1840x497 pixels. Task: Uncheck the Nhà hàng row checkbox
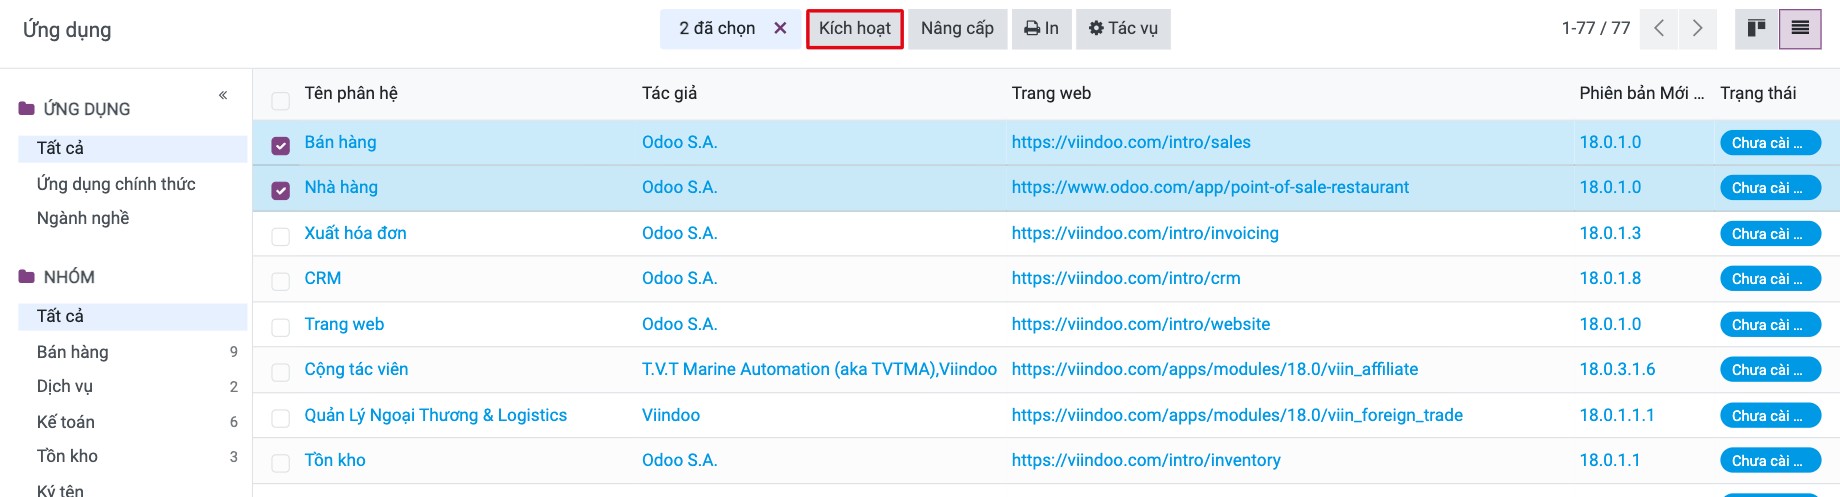click(x=281, y=191)
